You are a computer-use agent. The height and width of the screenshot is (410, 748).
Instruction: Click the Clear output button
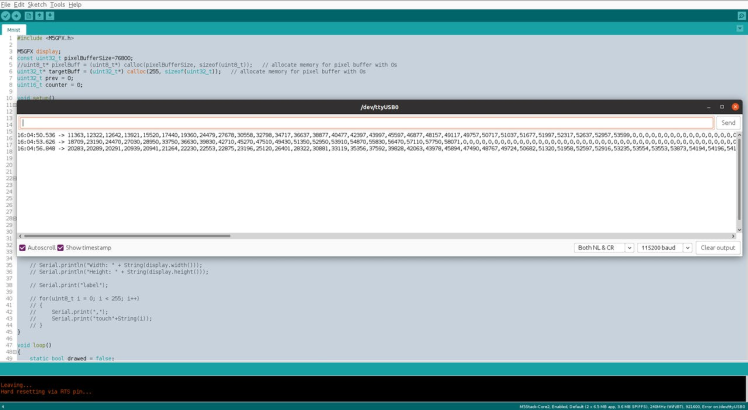pyautogui.click(x=718, y=248)
